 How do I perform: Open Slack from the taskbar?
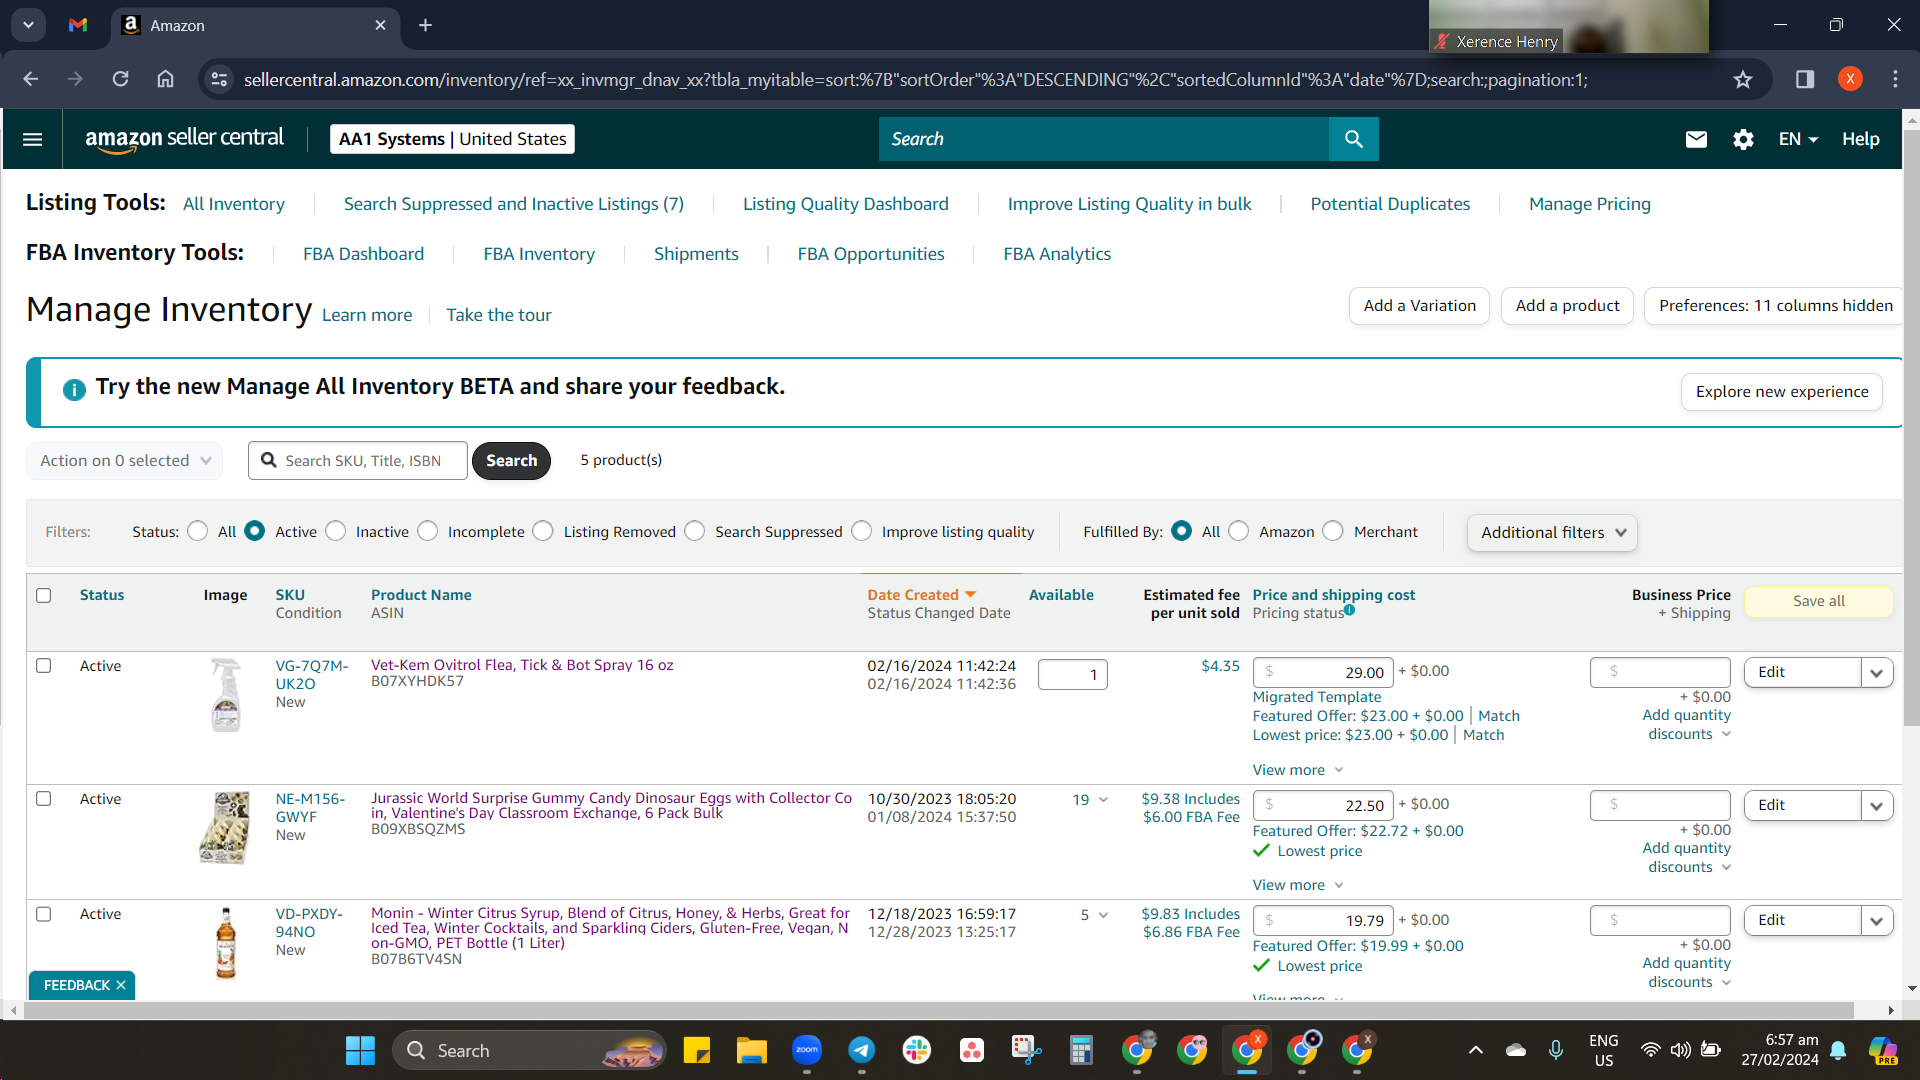(x=916, y=1050)
